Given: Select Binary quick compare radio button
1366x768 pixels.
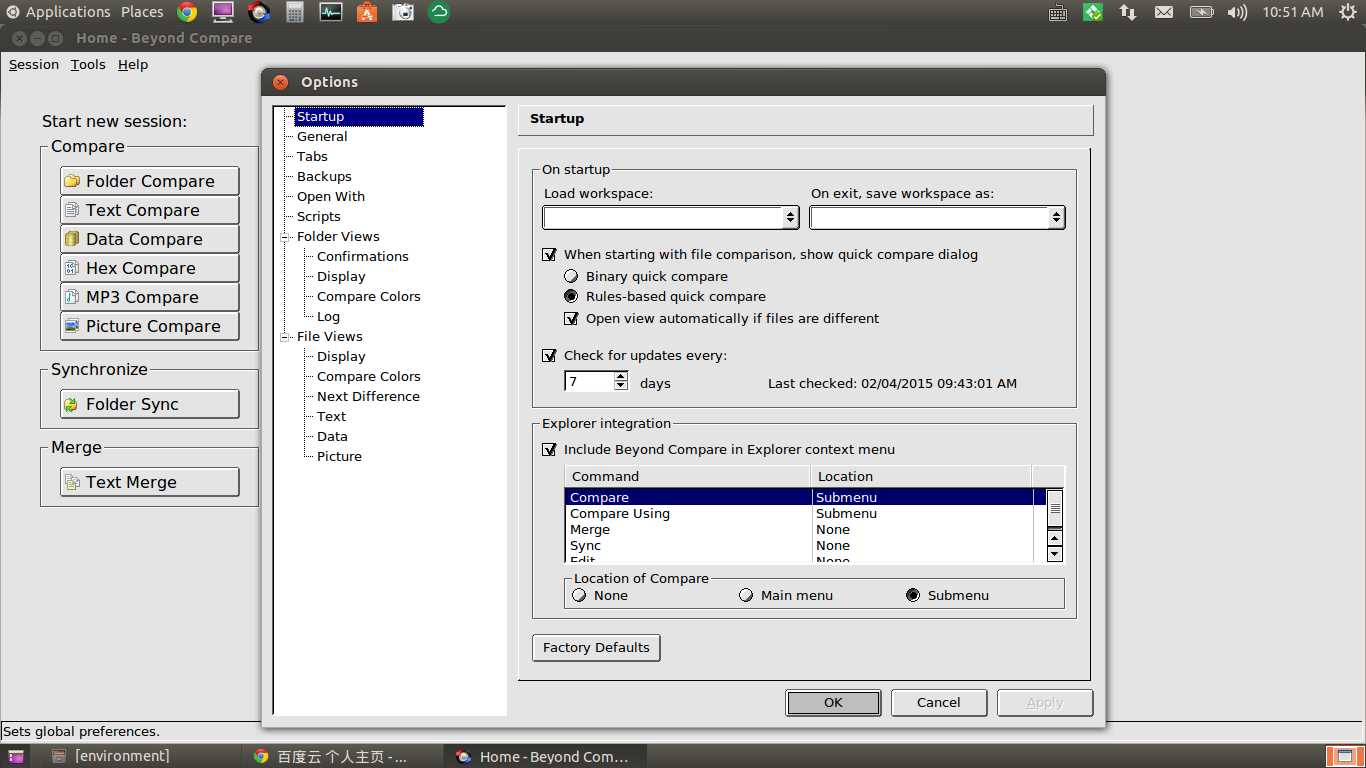Looking at the screenshot, I should coord(571,277).
